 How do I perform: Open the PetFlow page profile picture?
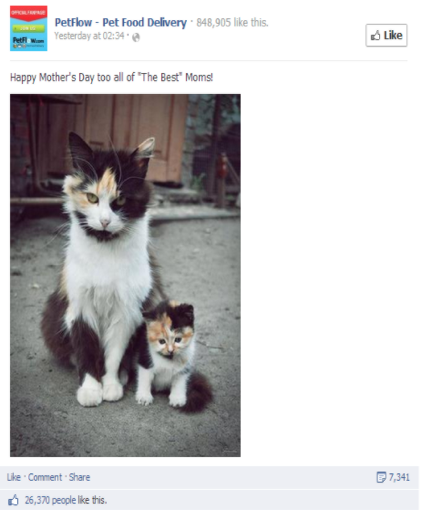[x=29, y=28]
